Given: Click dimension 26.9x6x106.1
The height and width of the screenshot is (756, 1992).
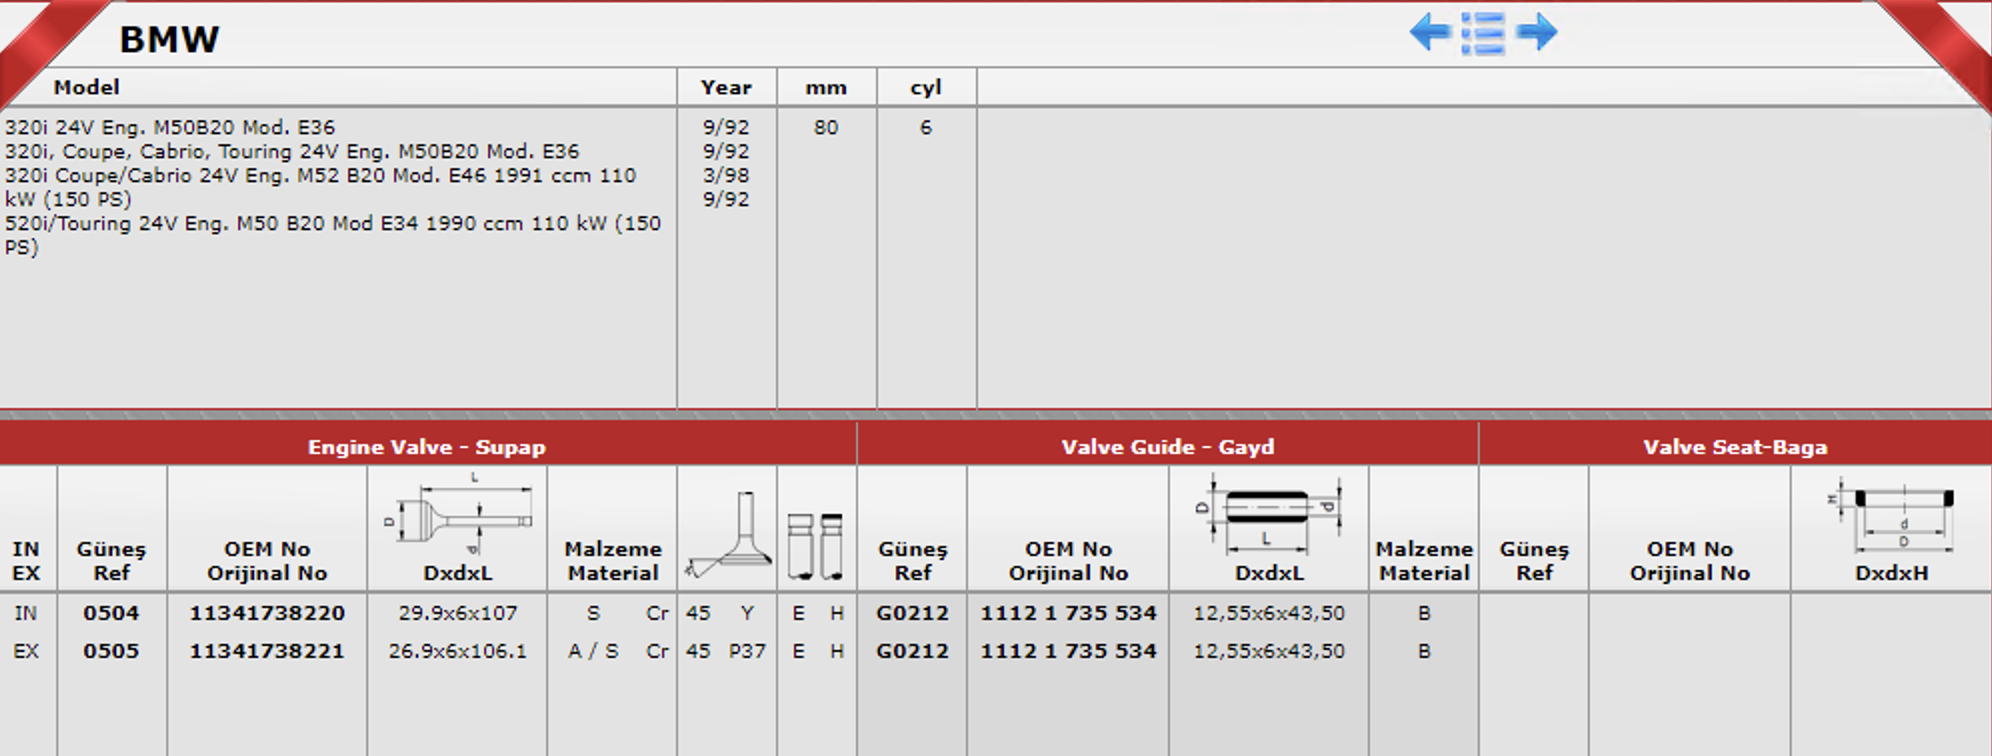Looking at the screenshot, I should pos(458,651).
